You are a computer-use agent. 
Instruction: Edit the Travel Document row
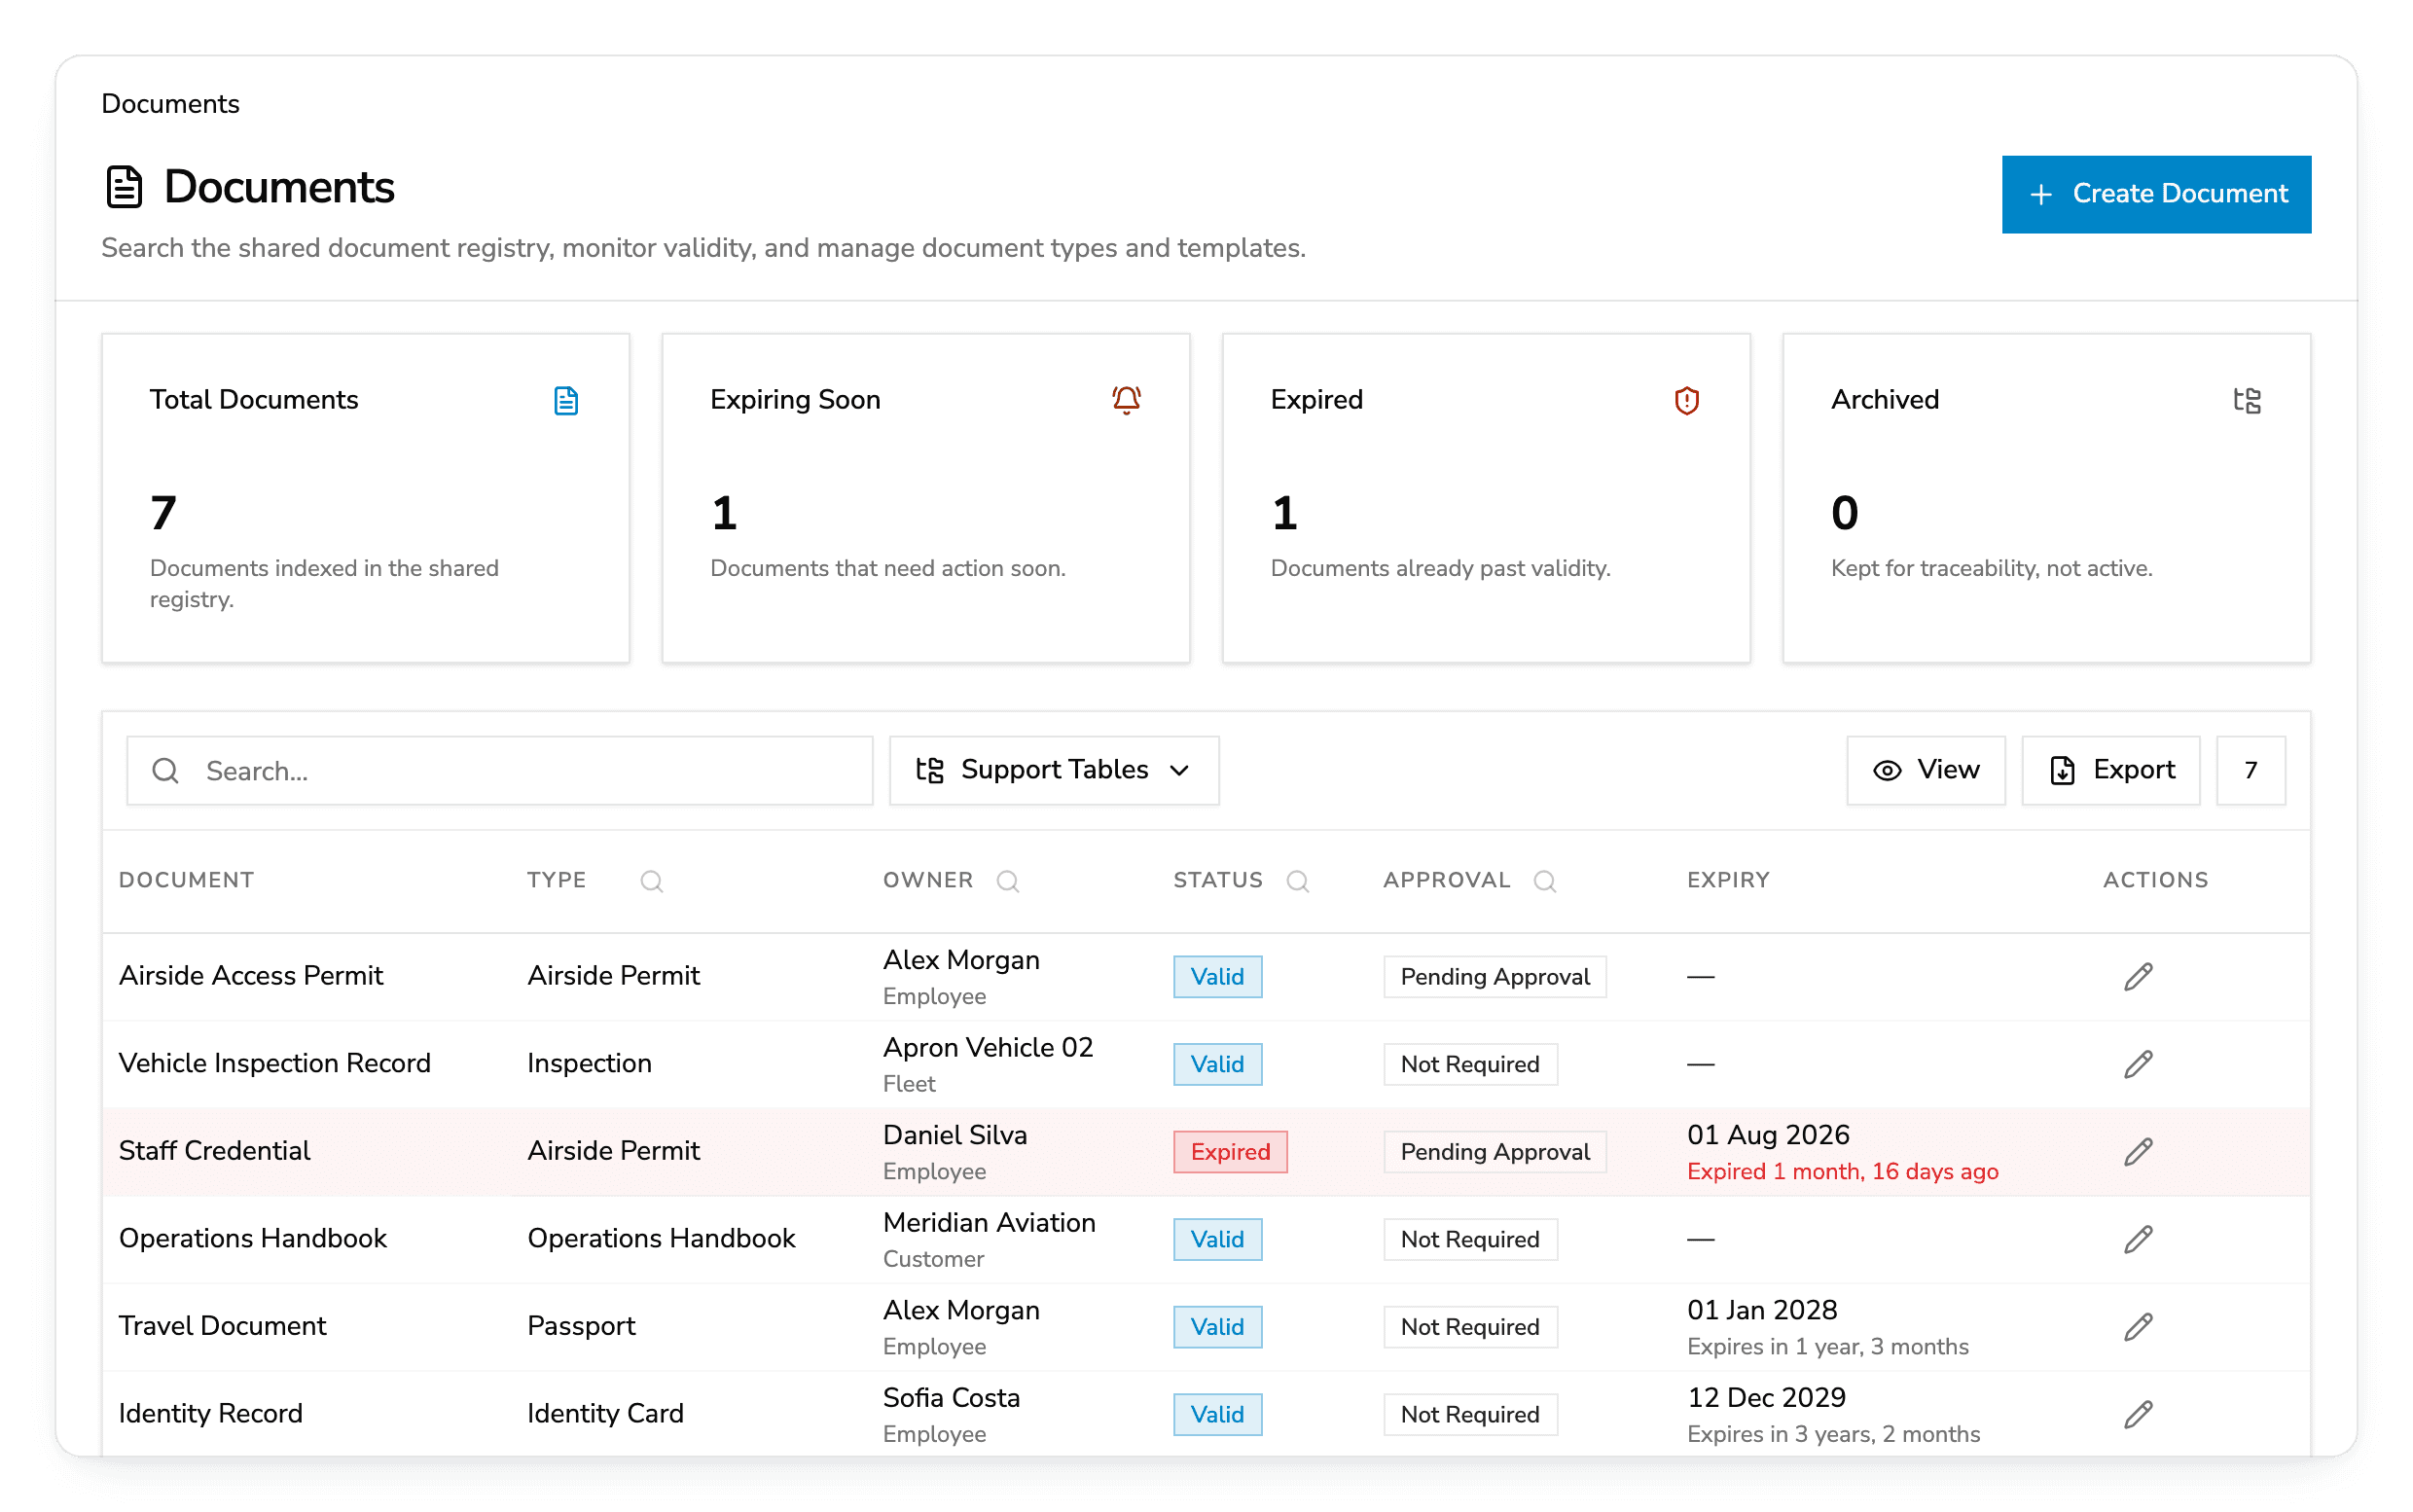(x=2138, y=1326)
